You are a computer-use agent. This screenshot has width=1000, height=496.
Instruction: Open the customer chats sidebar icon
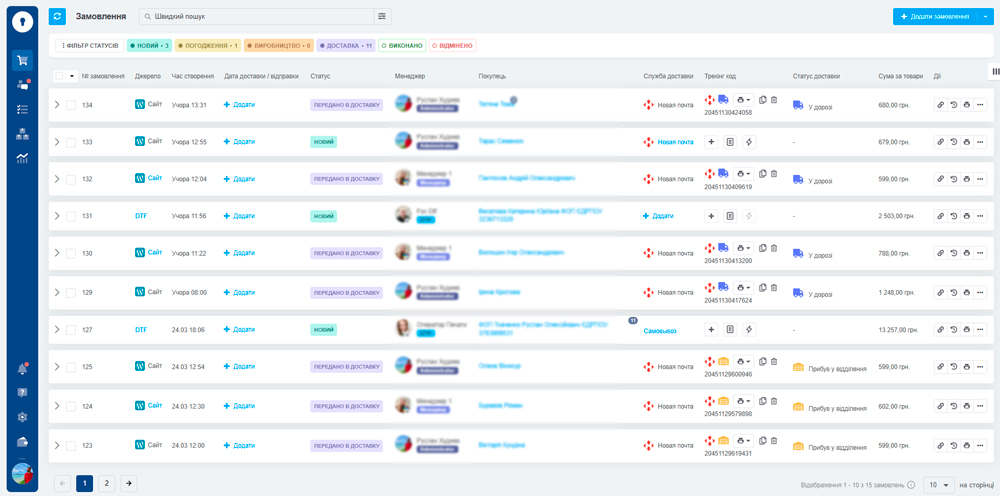[x=22, y=84]
